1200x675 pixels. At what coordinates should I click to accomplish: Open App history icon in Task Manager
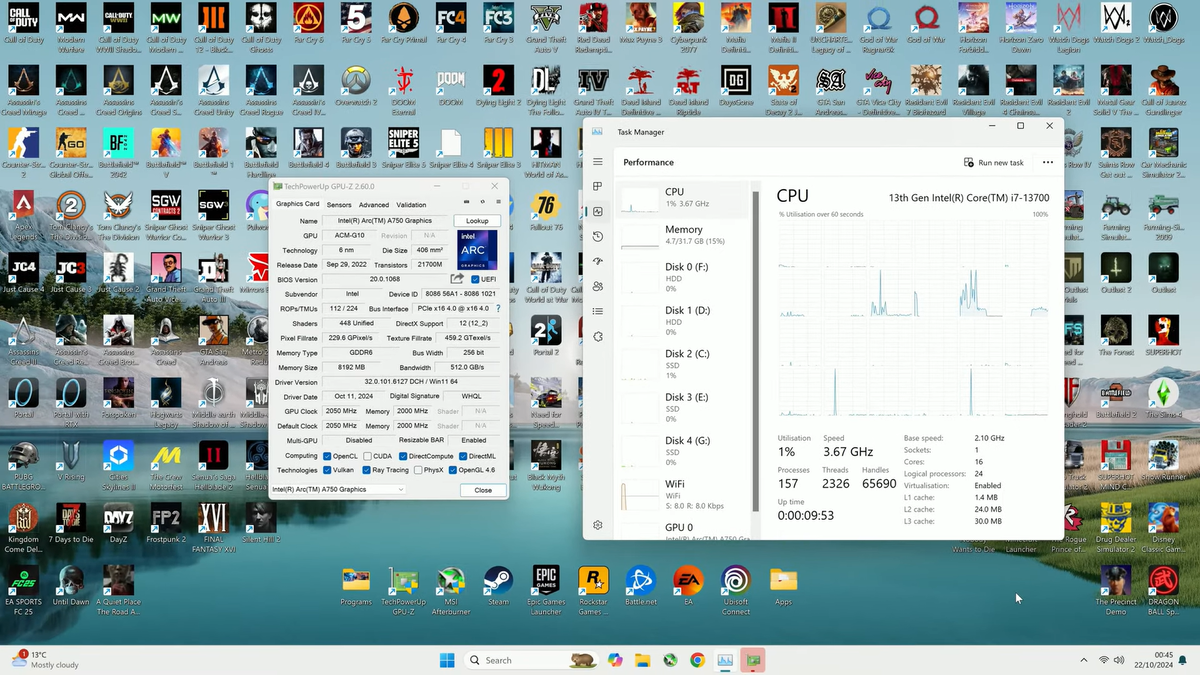[x=598, y=236]
